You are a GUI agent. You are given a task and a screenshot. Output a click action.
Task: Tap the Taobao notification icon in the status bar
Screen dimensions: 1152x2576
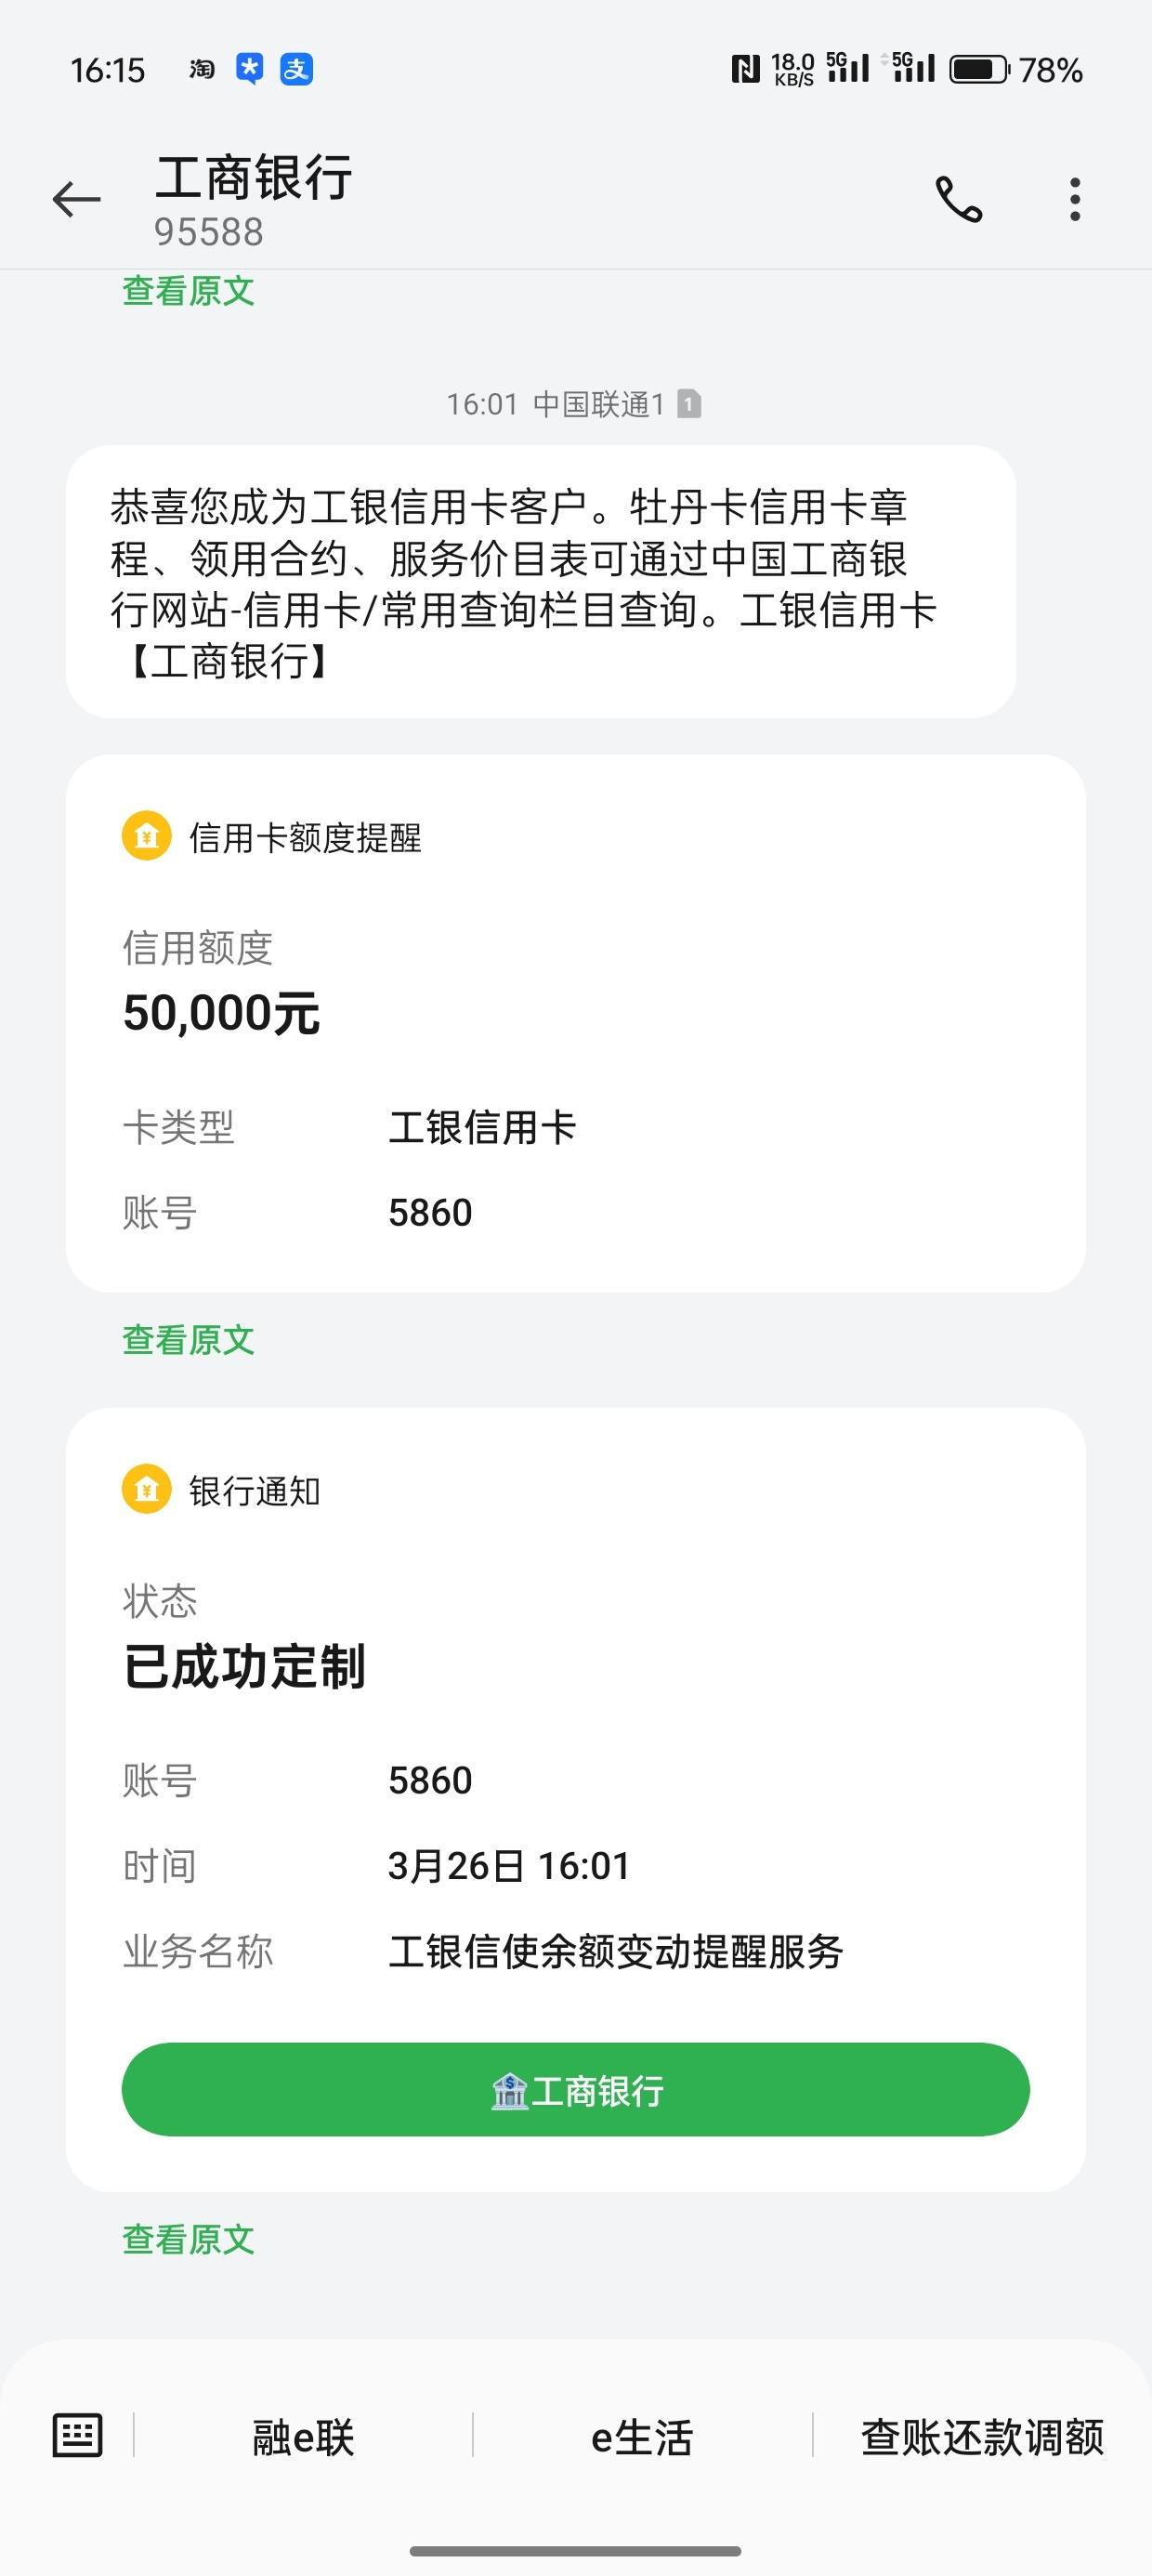(x=202, y=69)
